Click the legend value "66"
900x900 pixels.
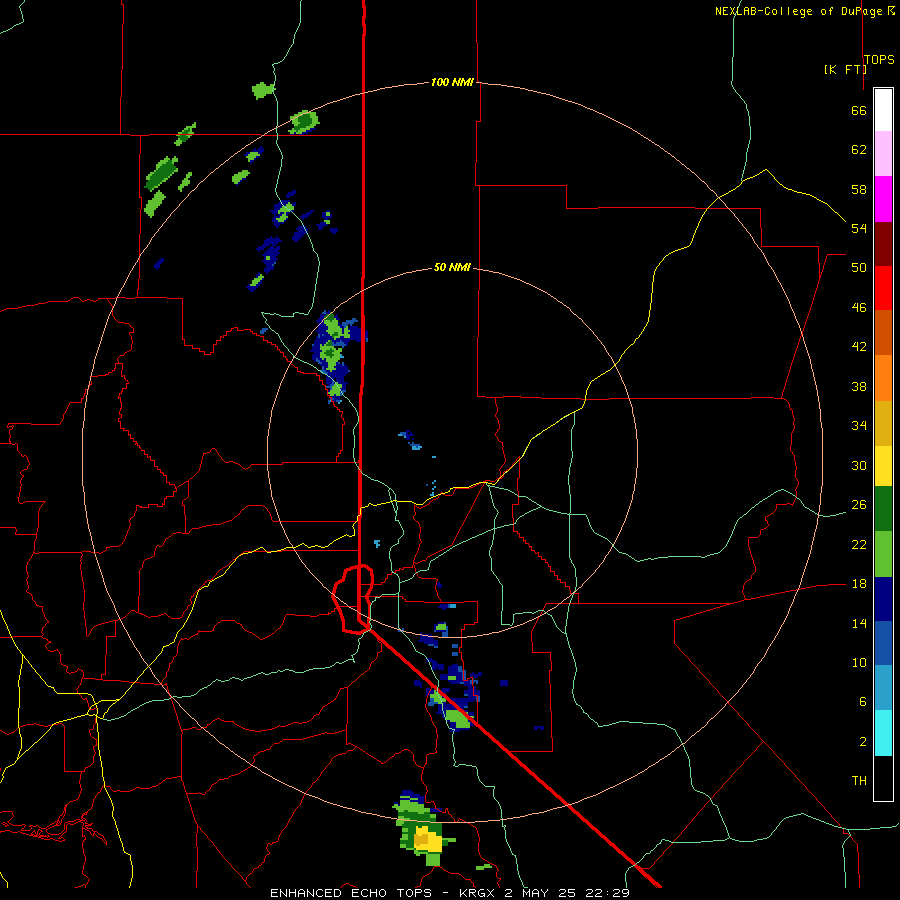coord(859,110)
